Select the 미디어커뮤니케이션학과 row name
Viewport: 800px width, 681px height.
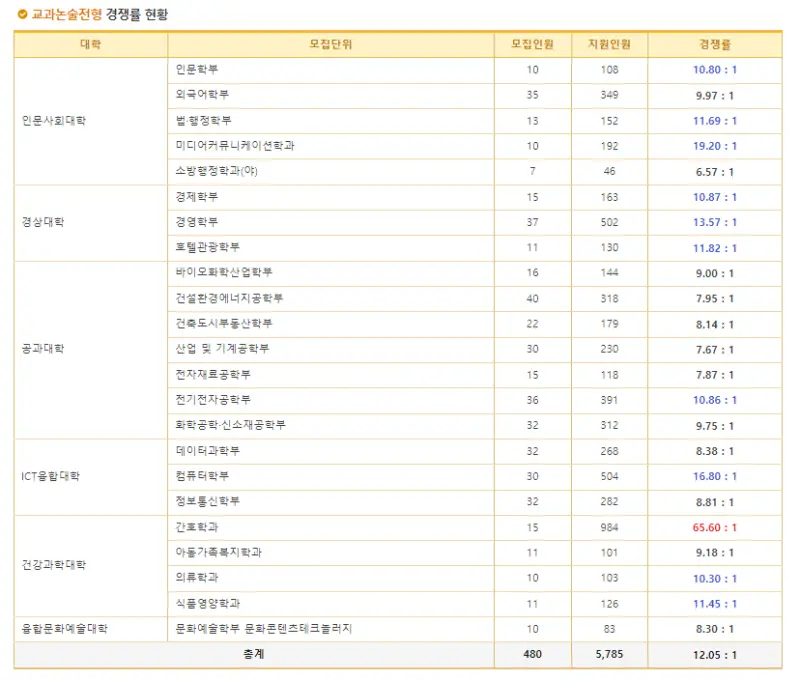(x=235, y=146)
